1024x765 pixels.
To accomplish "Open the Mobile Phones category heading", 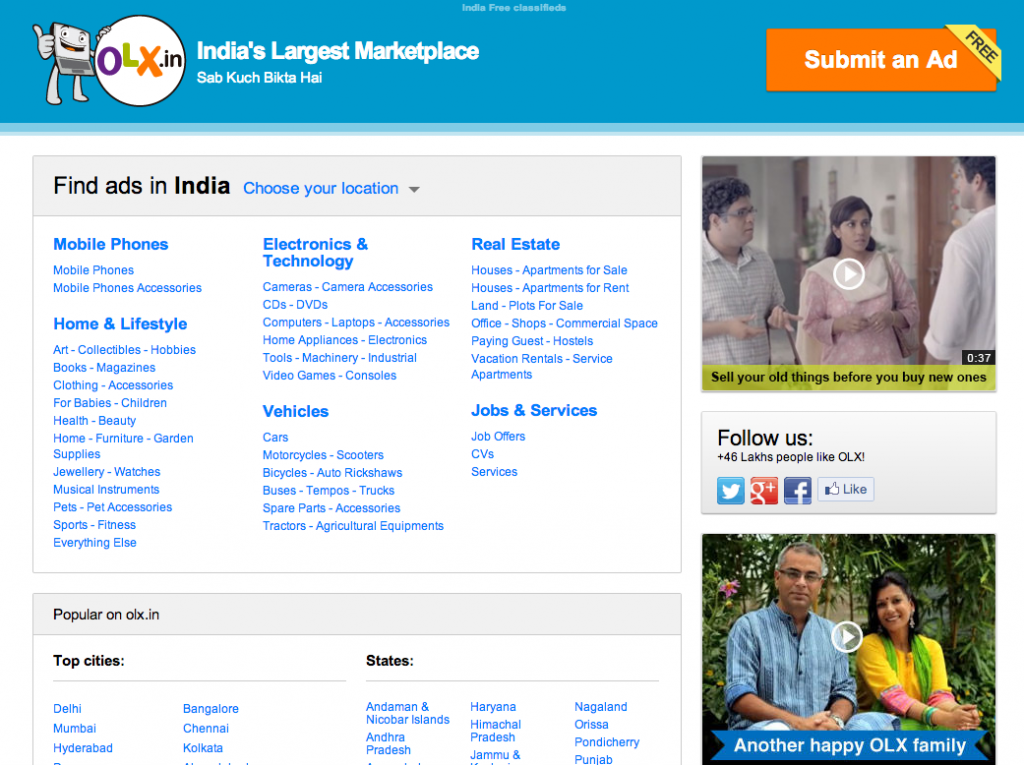I will [111, 244].
